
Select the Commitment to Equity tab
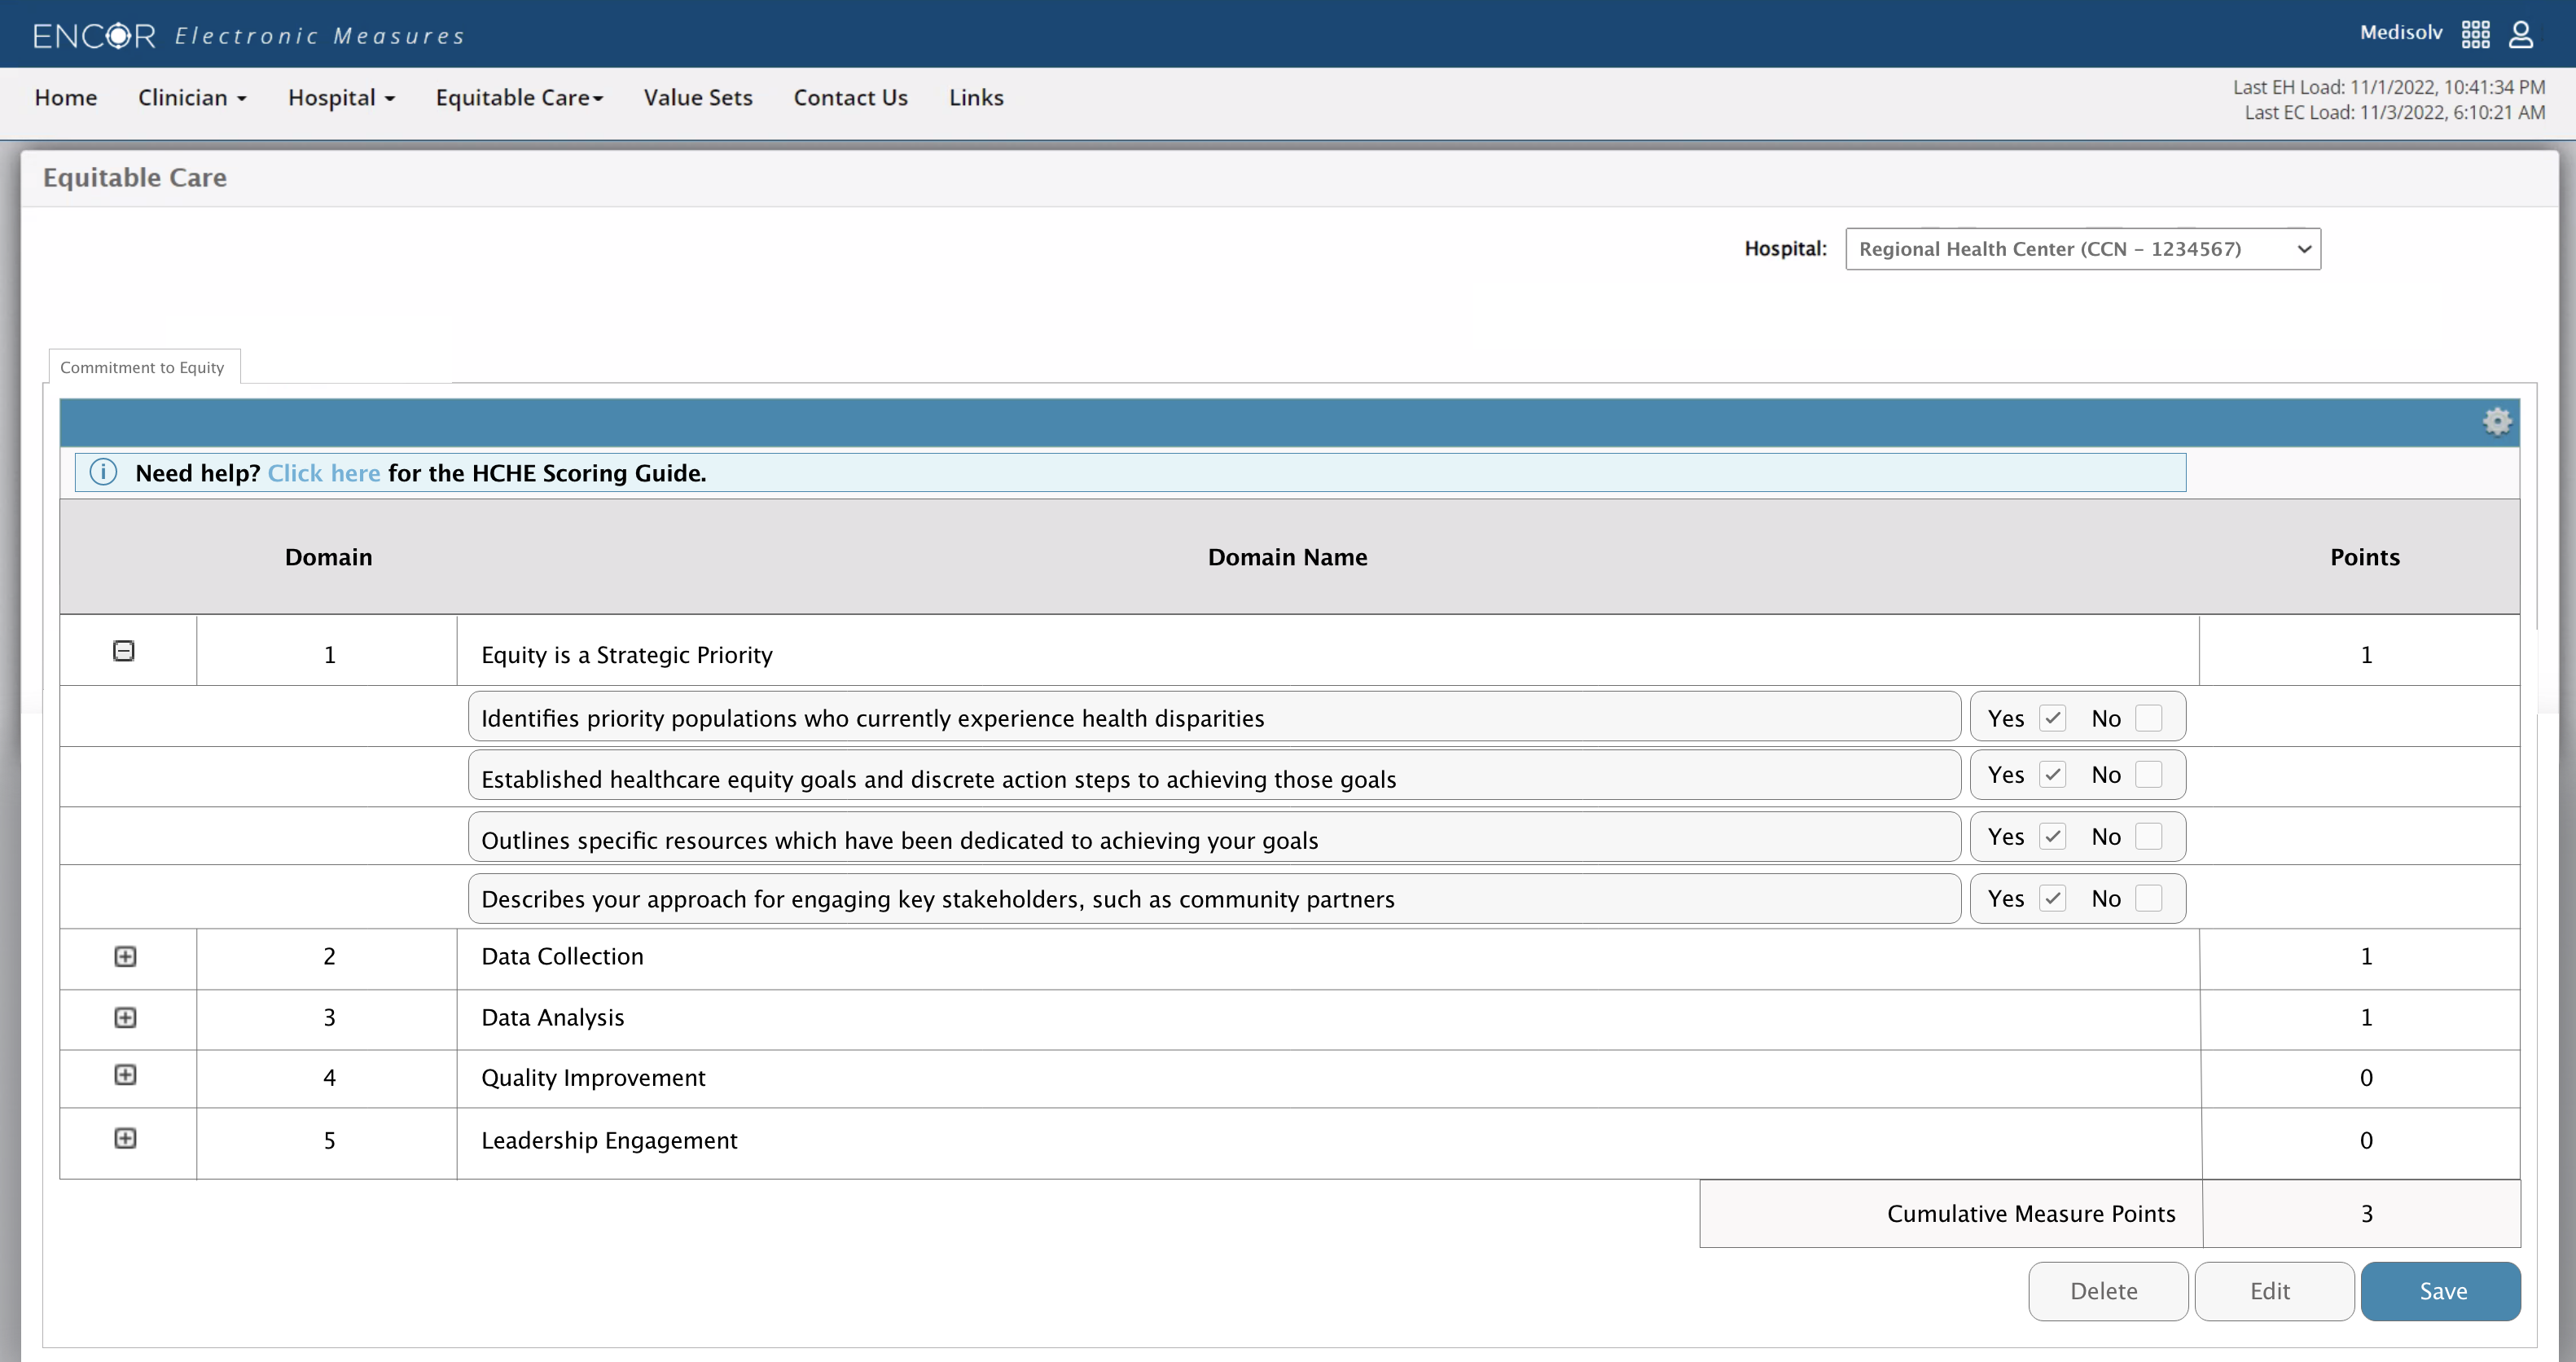click(141, 366)
